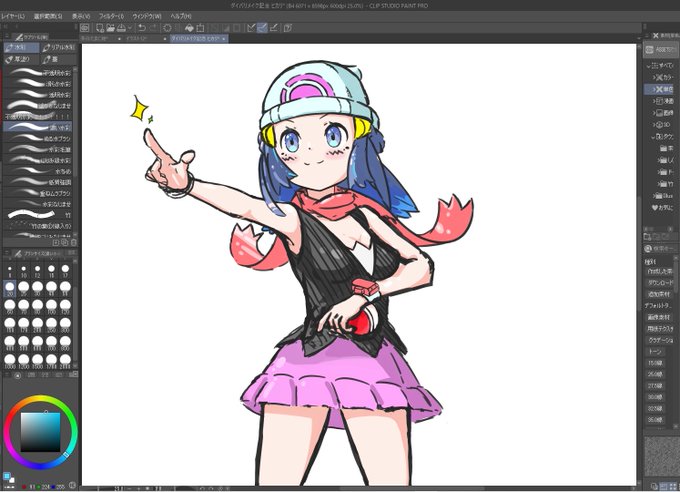Image resolution: width=680 pixels, height=492 pixels.
Task: Open the ウィンドウ(W) menu
Action: tap(147, 16)
